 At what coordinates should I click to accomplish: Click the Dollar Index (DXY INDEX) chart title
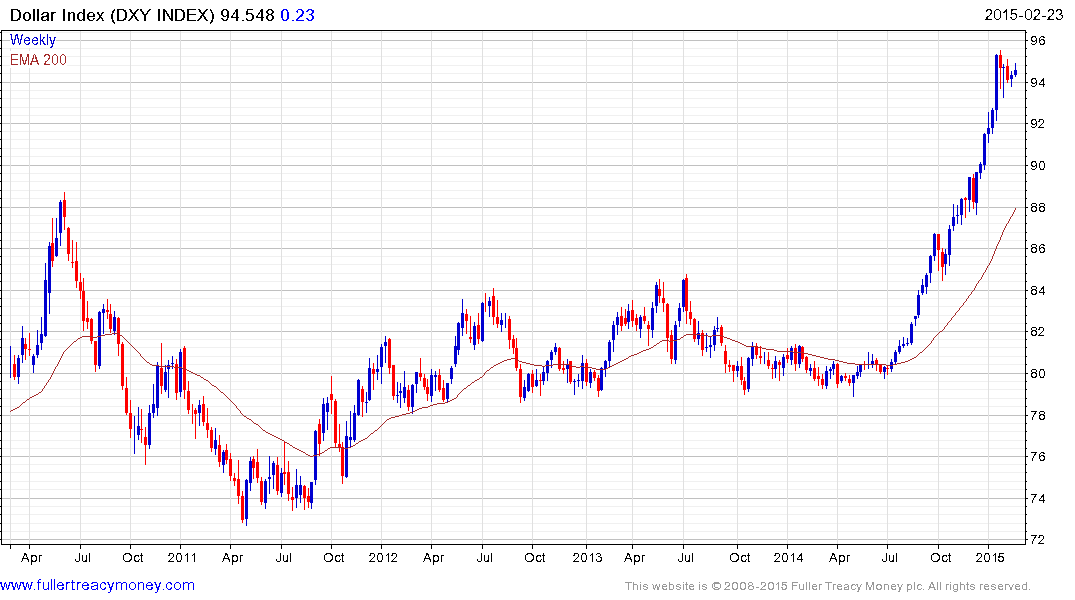pyautogui.click(x=112, y=15)
